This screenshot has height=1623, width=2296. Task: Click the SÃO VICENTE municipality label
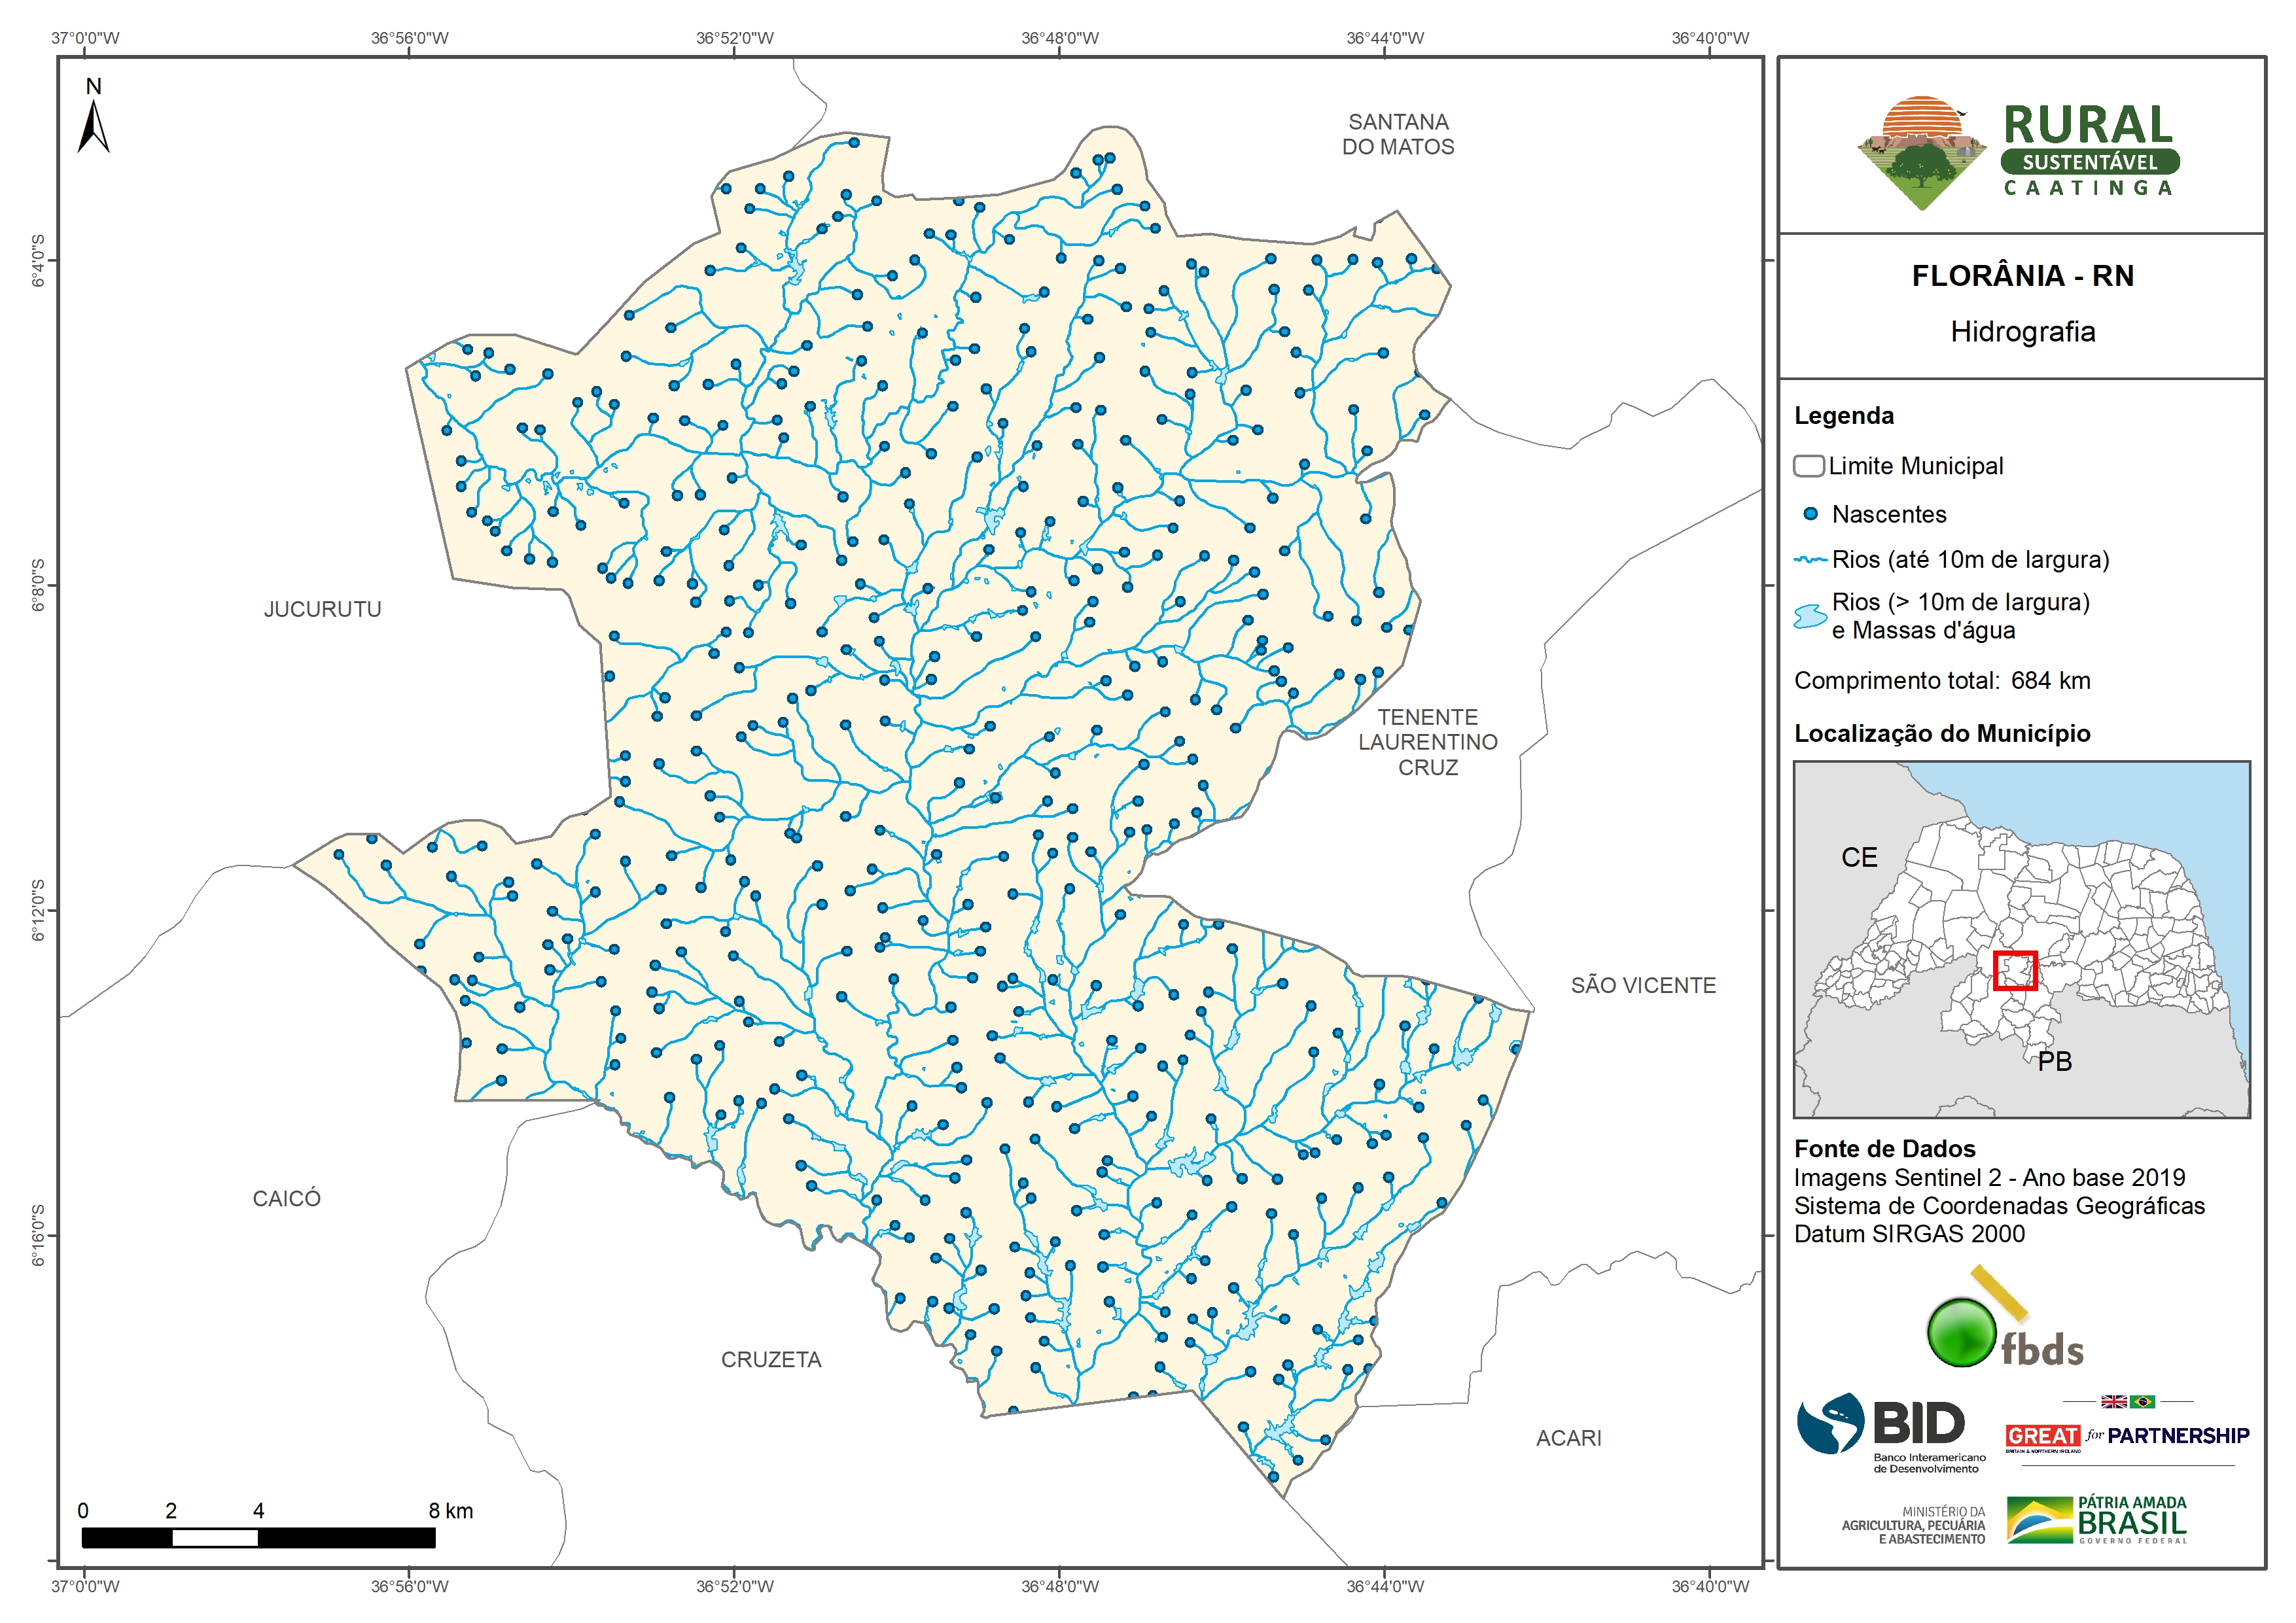1643,985
